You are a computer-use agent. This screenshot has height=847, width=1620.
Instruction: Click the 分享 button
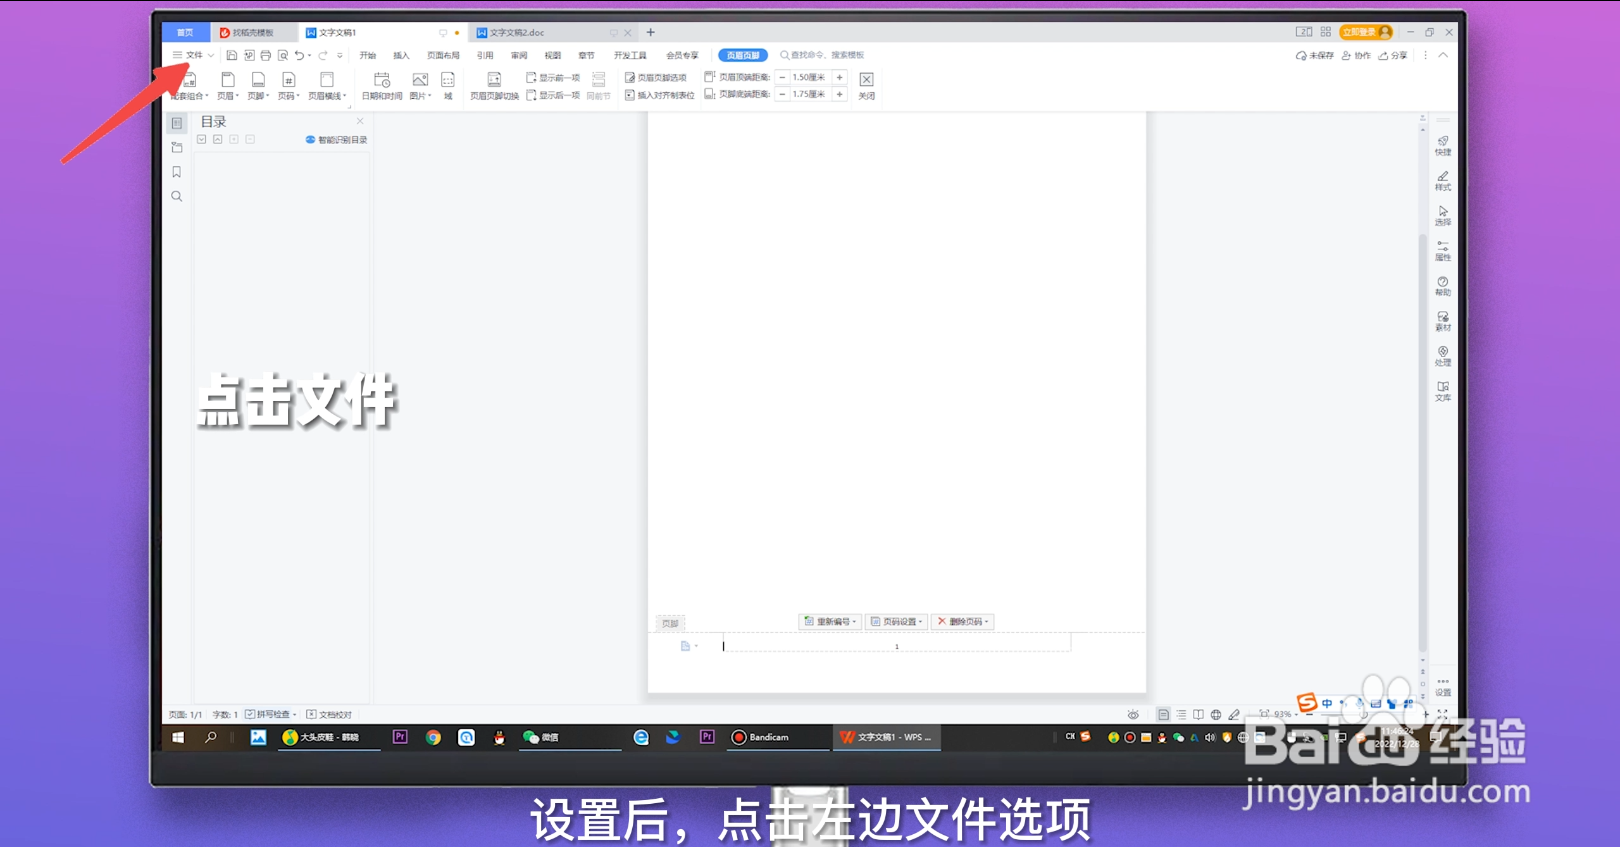[1393, 56]
